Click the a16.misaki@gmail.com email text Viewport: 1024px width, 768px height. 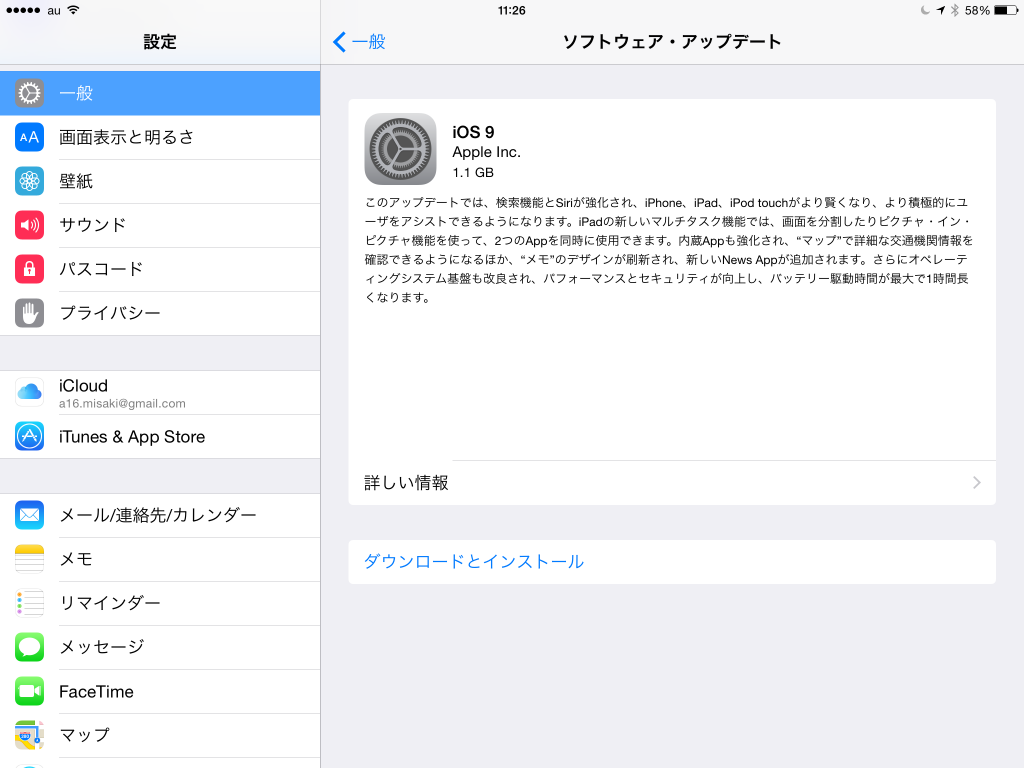tap(122, 404)
